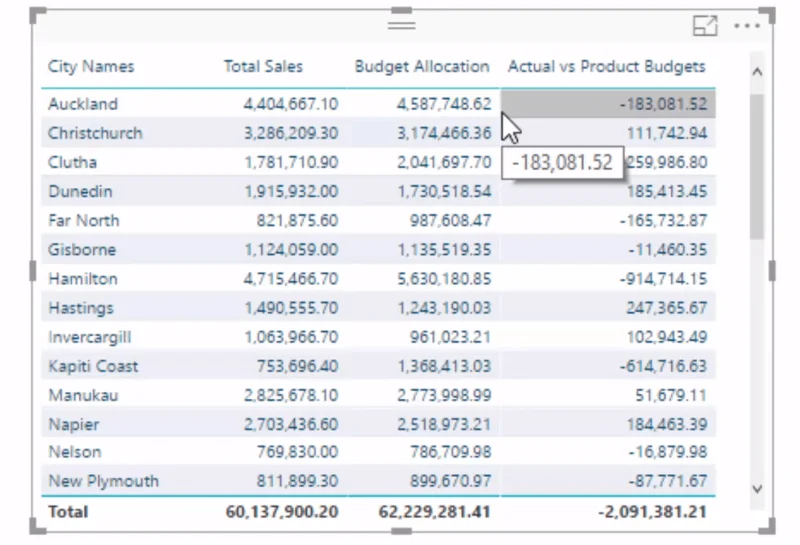The height and width of the screenshot is (545, 800).
Task: Sort by the City Names column header
Action: [x=91, y=66]
